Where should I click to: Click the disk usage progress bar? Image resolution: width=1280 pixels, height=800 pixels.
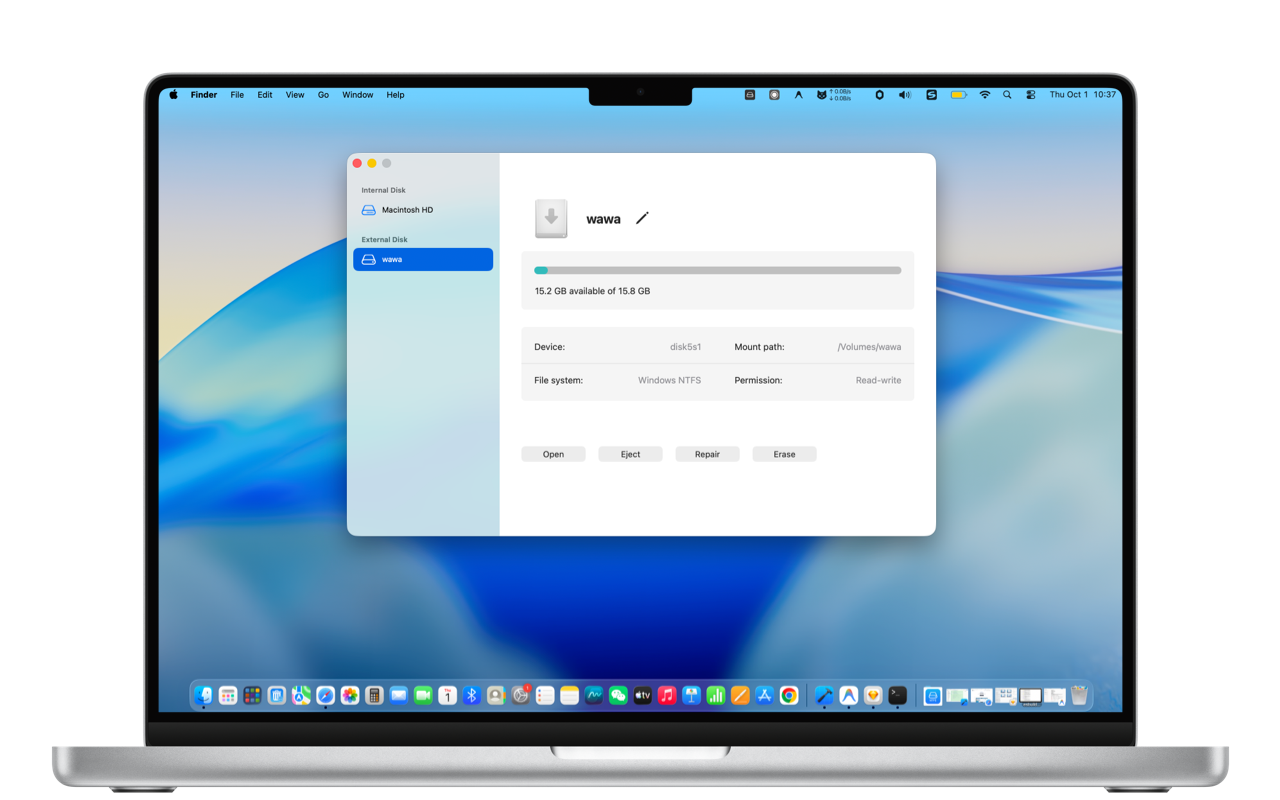tap(718, 270)
